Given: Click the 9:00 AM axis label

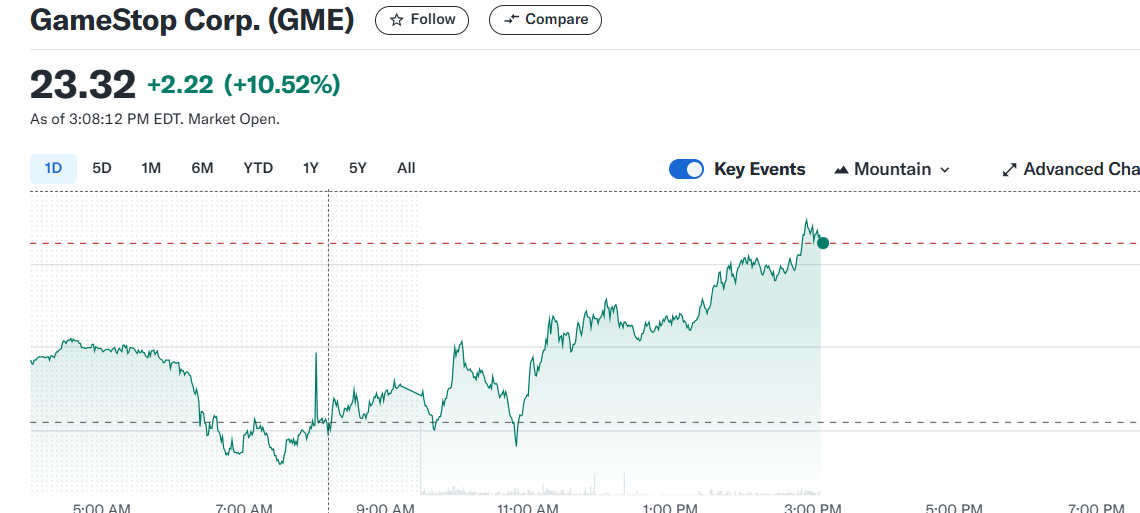Looking at the screenshot, I should click(387, 508).
